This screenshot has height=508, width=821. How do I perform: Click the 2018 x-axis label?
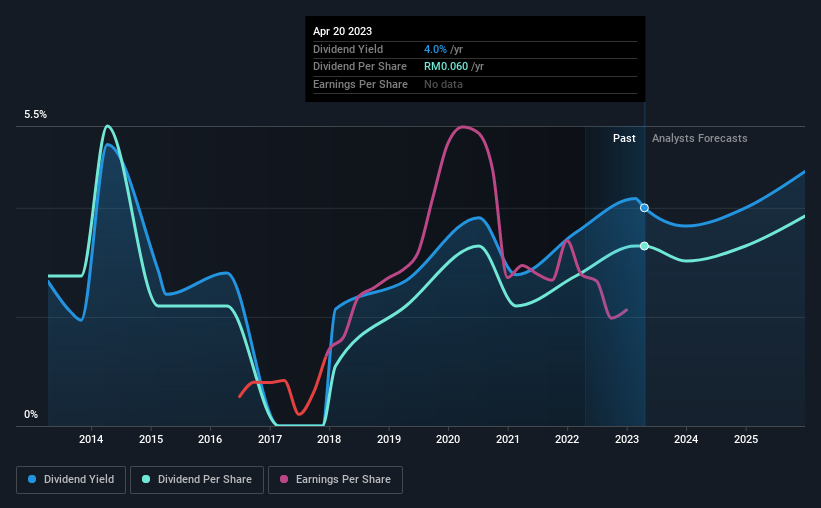[329, 439]
